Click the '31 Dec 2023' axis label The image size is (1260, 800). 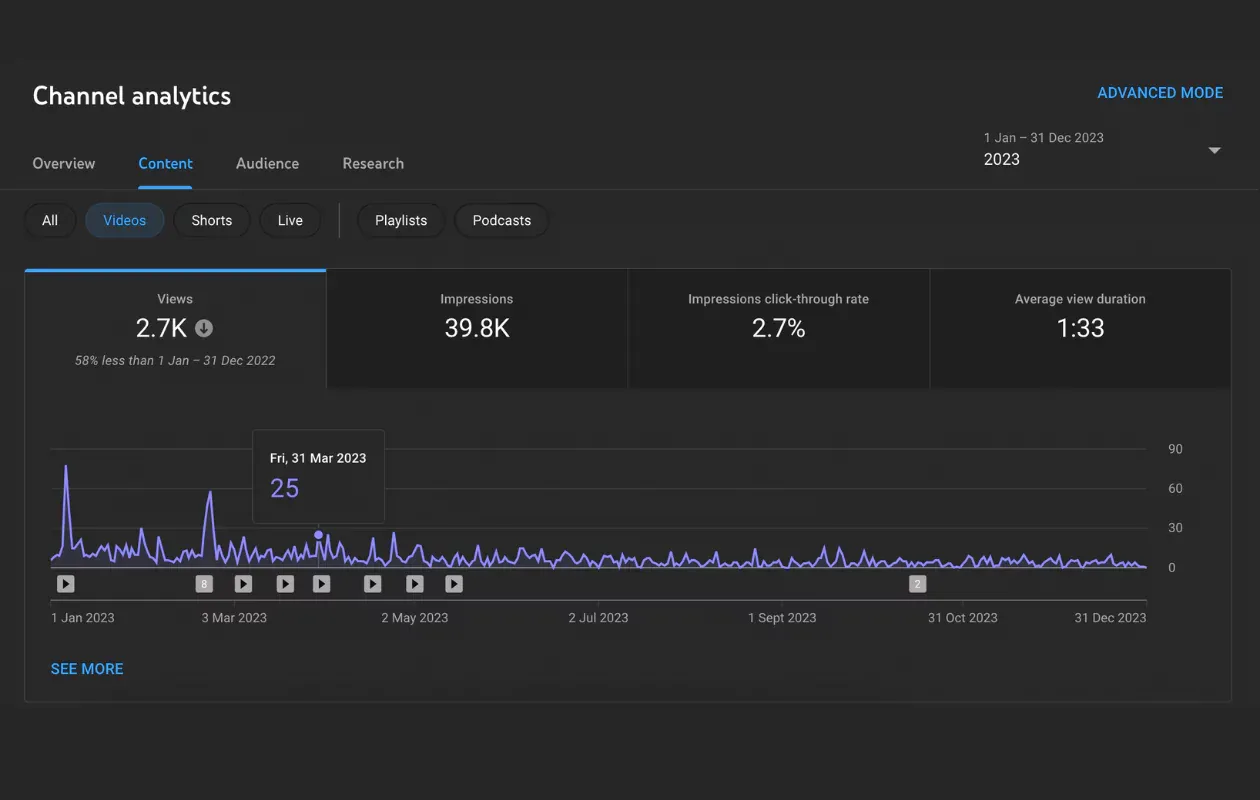(x=1110, y=618)
